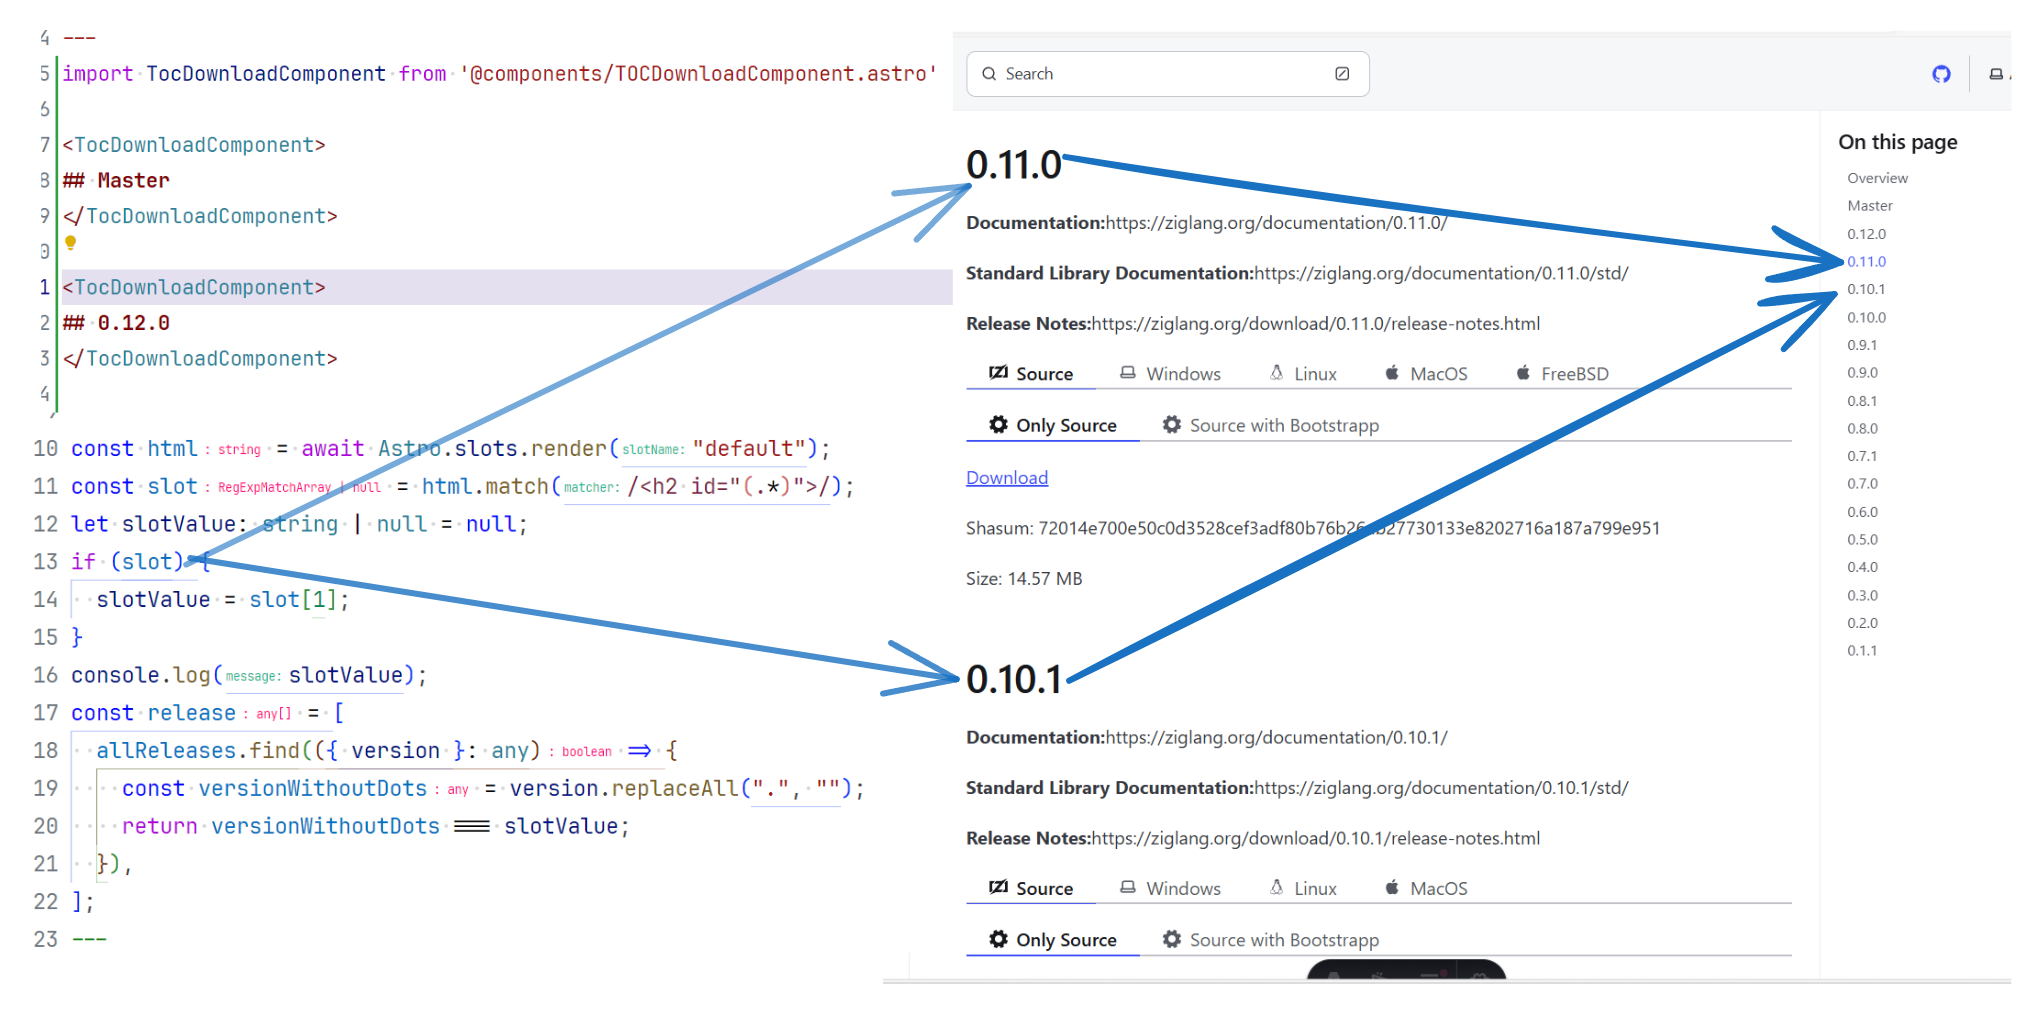
Task: Click the console.log(slotValue) line
Action: (249, 676)
